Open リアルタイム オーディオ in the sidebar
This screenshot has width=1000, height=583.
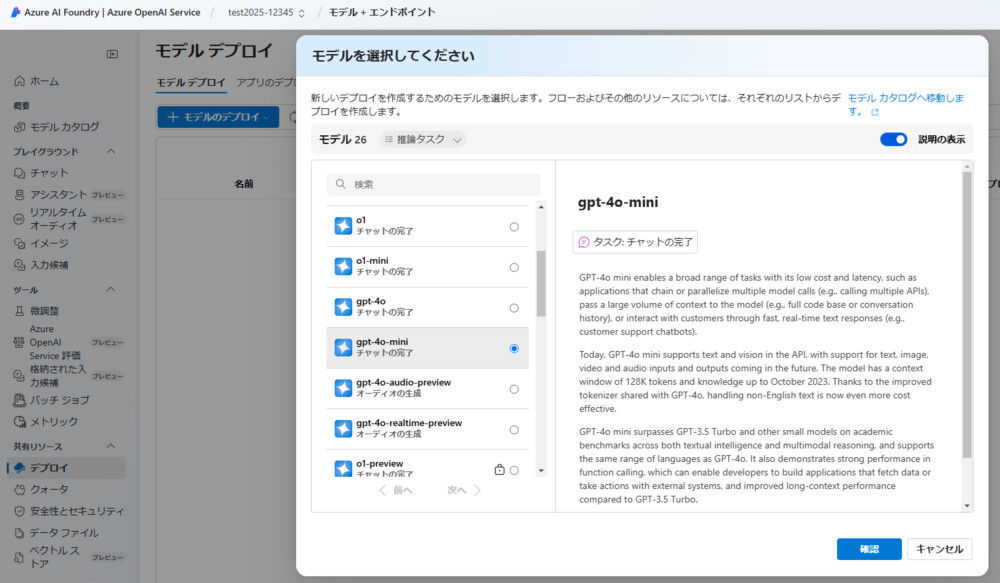(x=69, y=219)
